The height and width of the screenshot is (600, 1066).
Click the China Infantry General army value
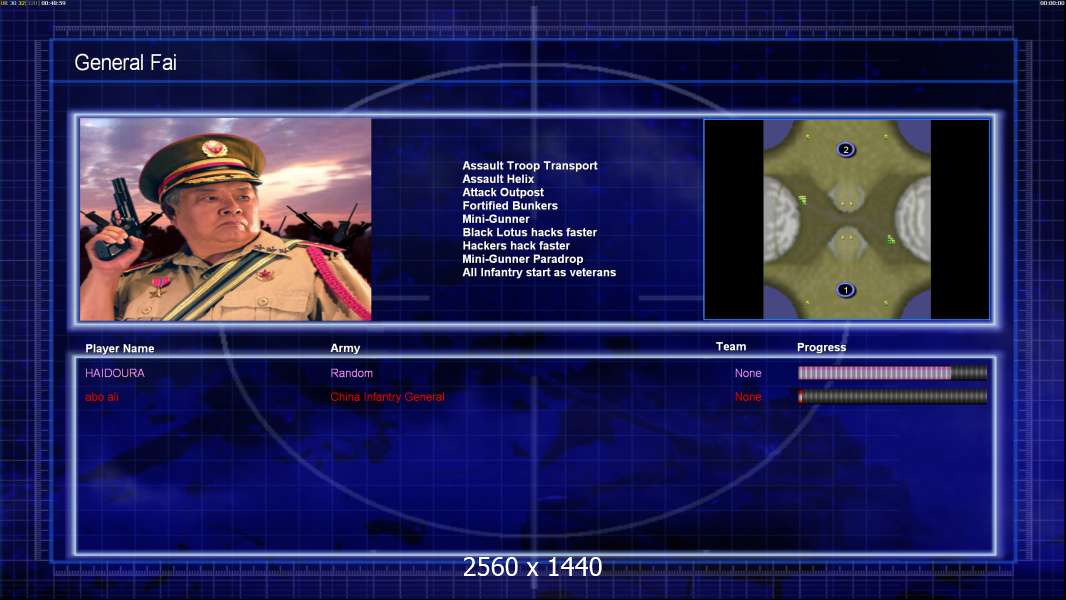point(388,397)
